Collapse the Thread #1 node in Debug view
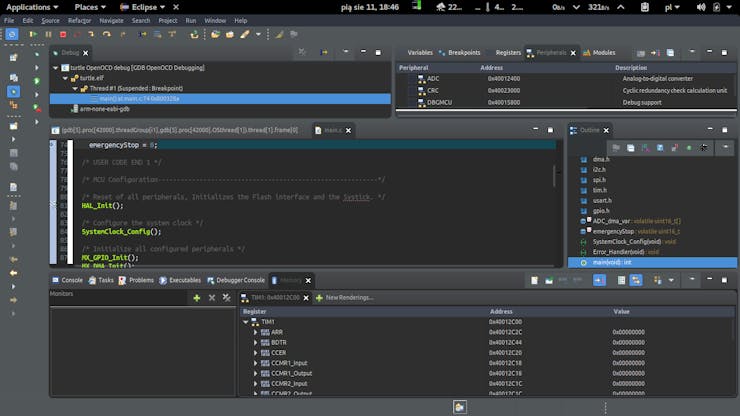740x416 pixels. [75, 88]
